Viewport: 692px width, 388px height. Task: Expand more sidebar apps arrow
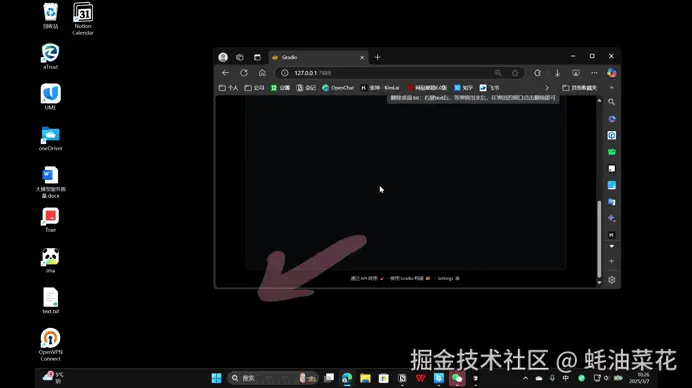[611, 246]
